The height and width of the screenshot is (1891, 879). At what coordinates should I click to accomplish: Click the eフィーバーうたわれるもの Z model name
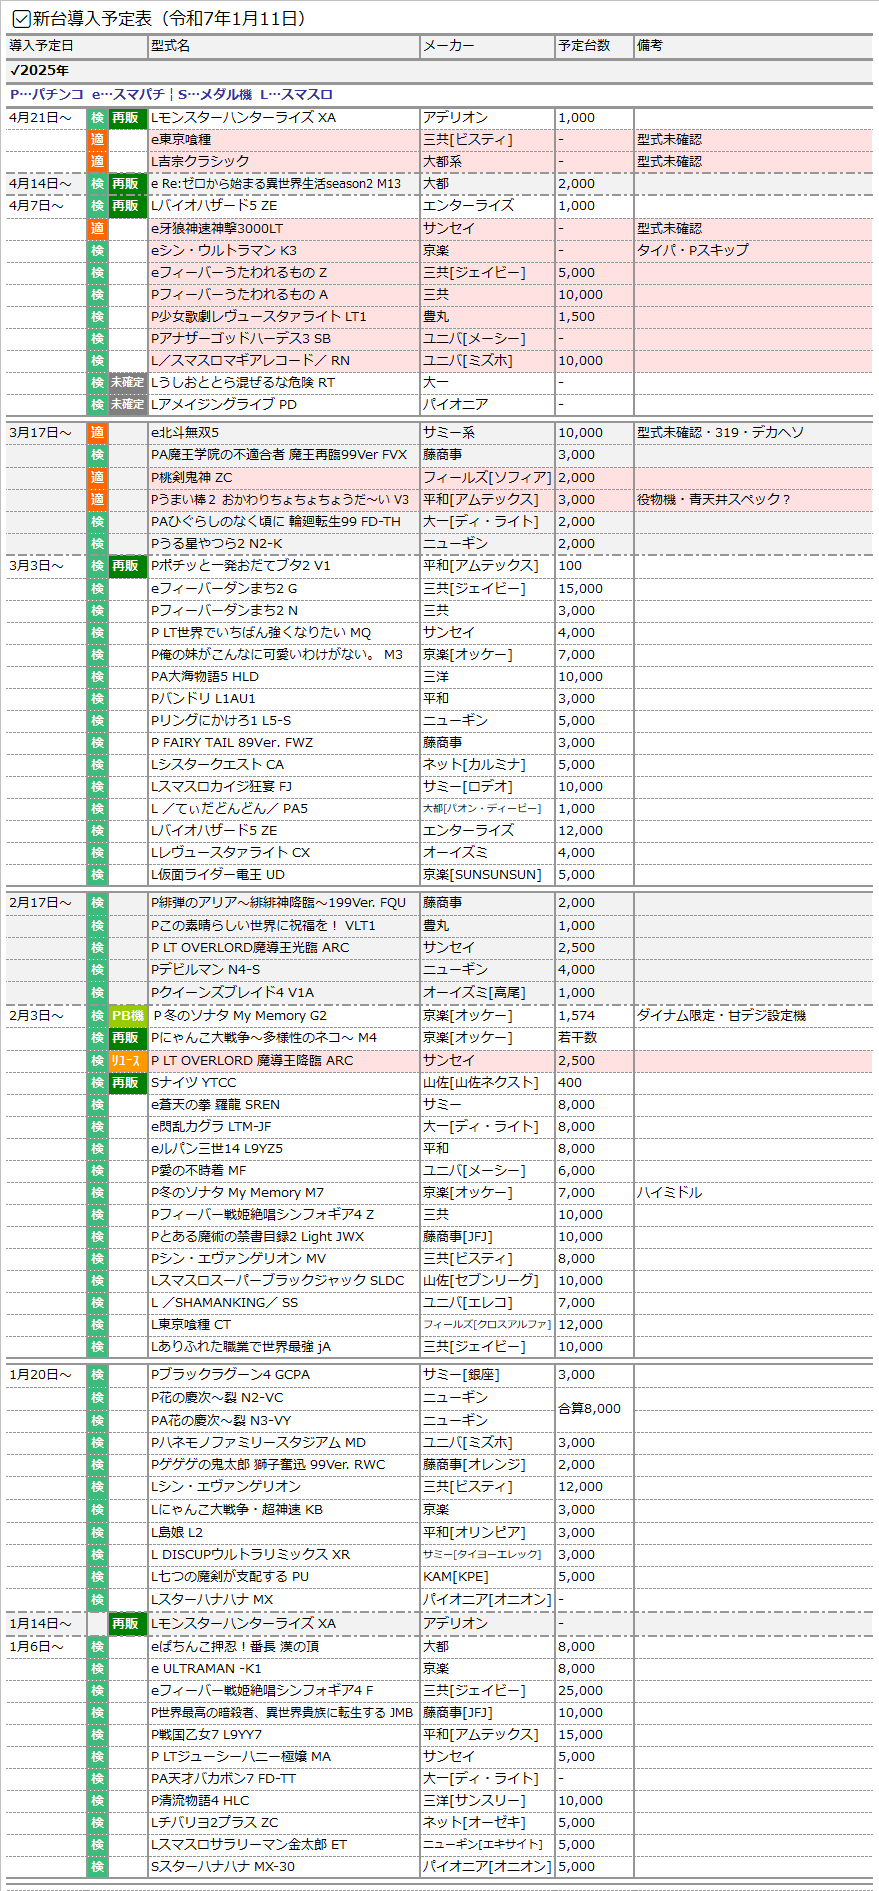click(x=239, y=273)
